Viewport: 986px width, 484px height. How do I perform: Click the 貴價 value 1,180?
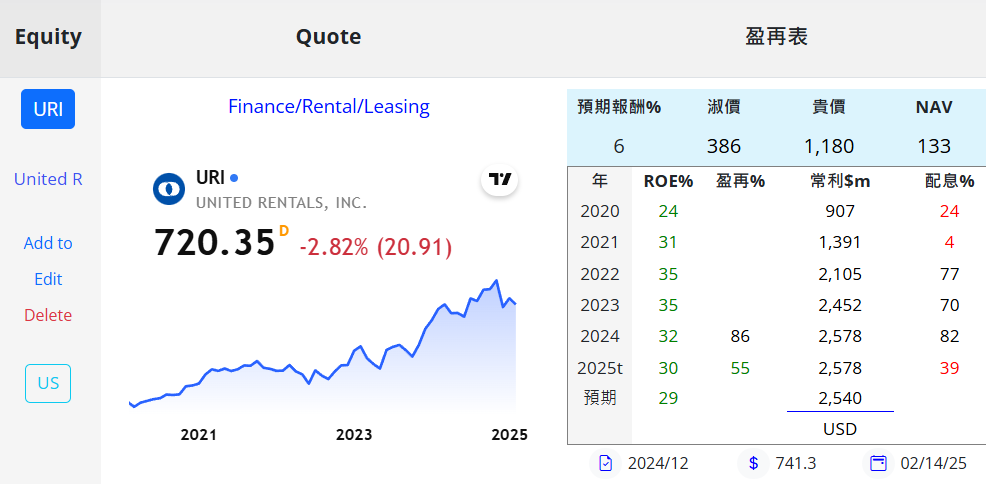[x=829, y=146]
